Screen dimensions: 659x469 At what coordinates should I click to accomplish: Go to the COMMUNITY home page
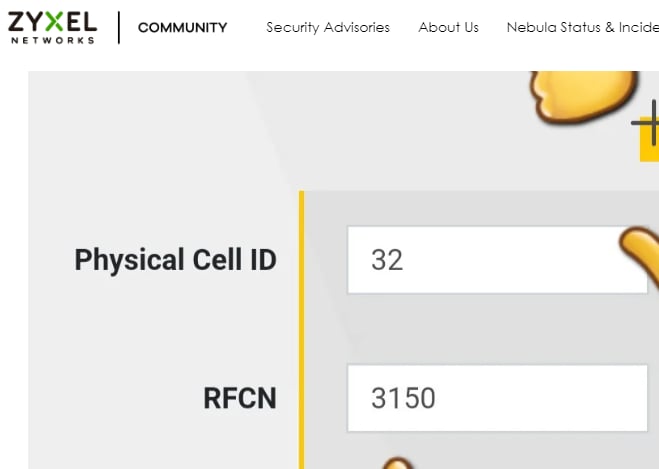[x=182, y=28]
